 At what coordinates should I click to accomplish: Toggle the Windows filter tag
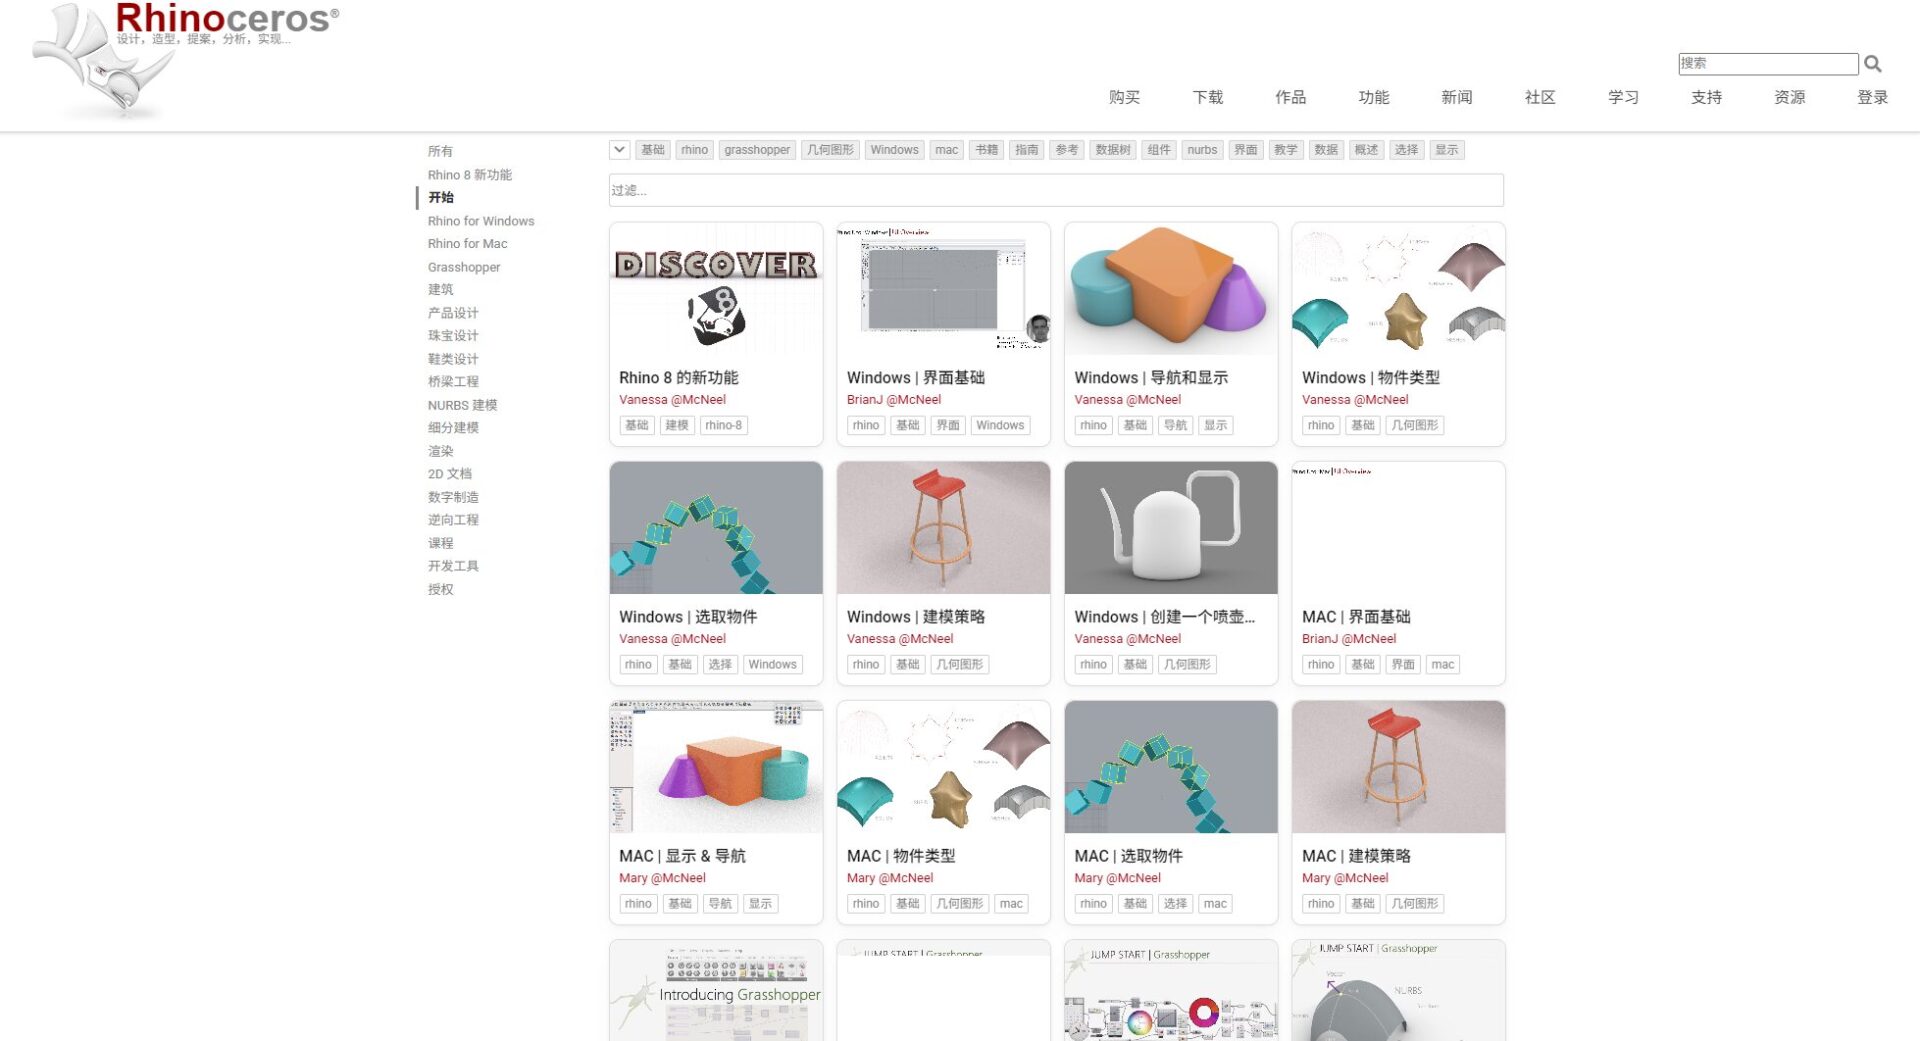coord(894,149)
